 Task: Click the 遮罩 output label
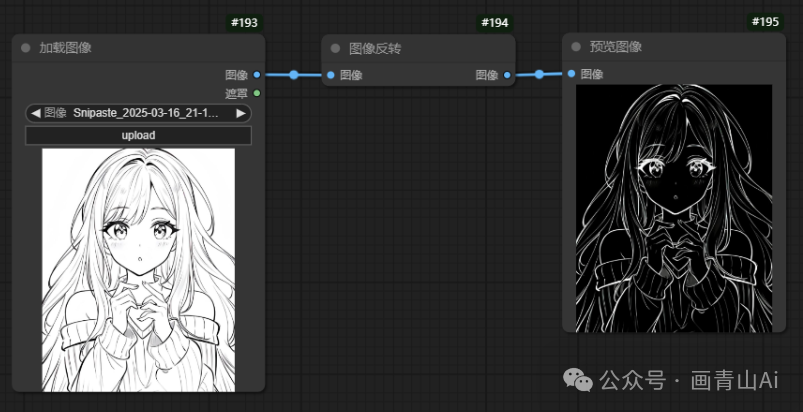237,93
